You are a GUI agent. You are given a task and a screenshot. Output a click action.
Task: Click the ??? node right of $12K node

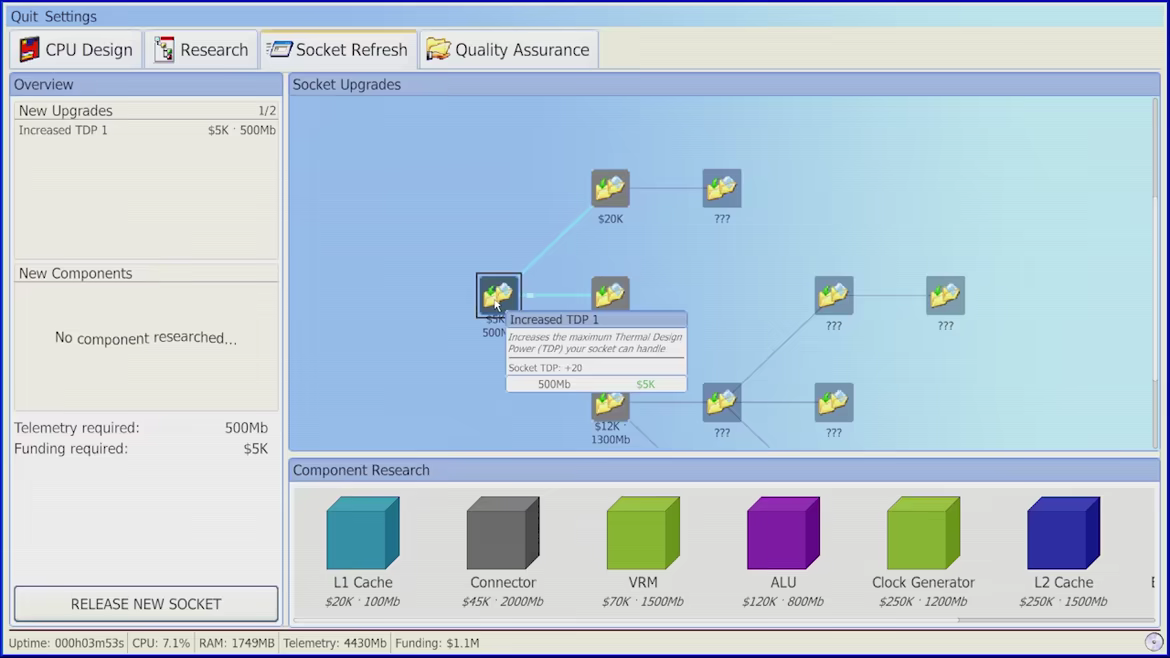[722, 403]
